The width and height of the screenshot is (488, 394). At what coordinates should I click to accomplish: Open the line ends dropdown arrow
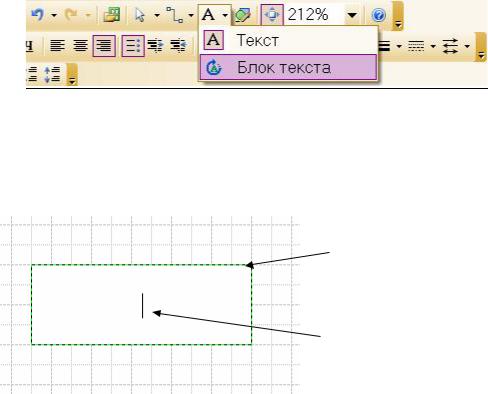(x=467, y=46)
